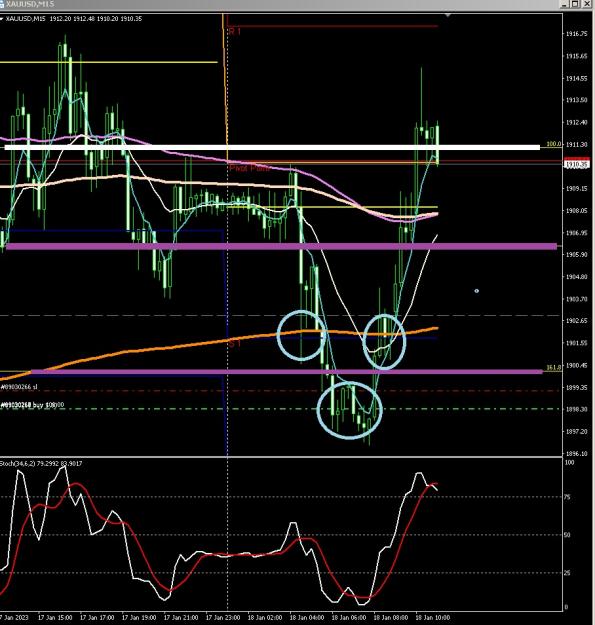The image size is (595, 625).
Task: Select the thick white horizontal line
Action: click(x=272, y=147)
